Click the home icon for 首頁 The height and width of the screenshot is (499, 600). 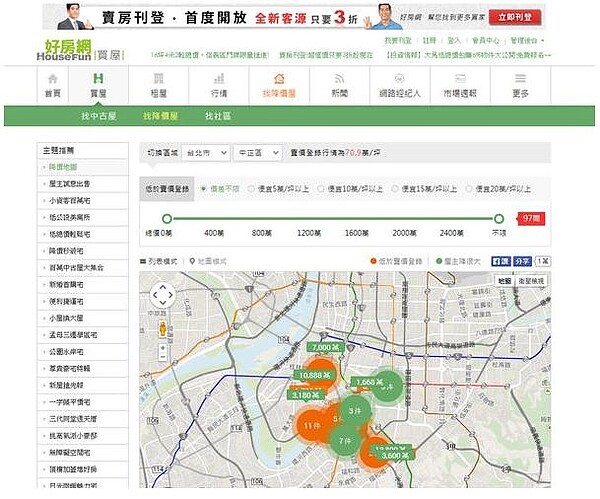[x=53, y=79]
